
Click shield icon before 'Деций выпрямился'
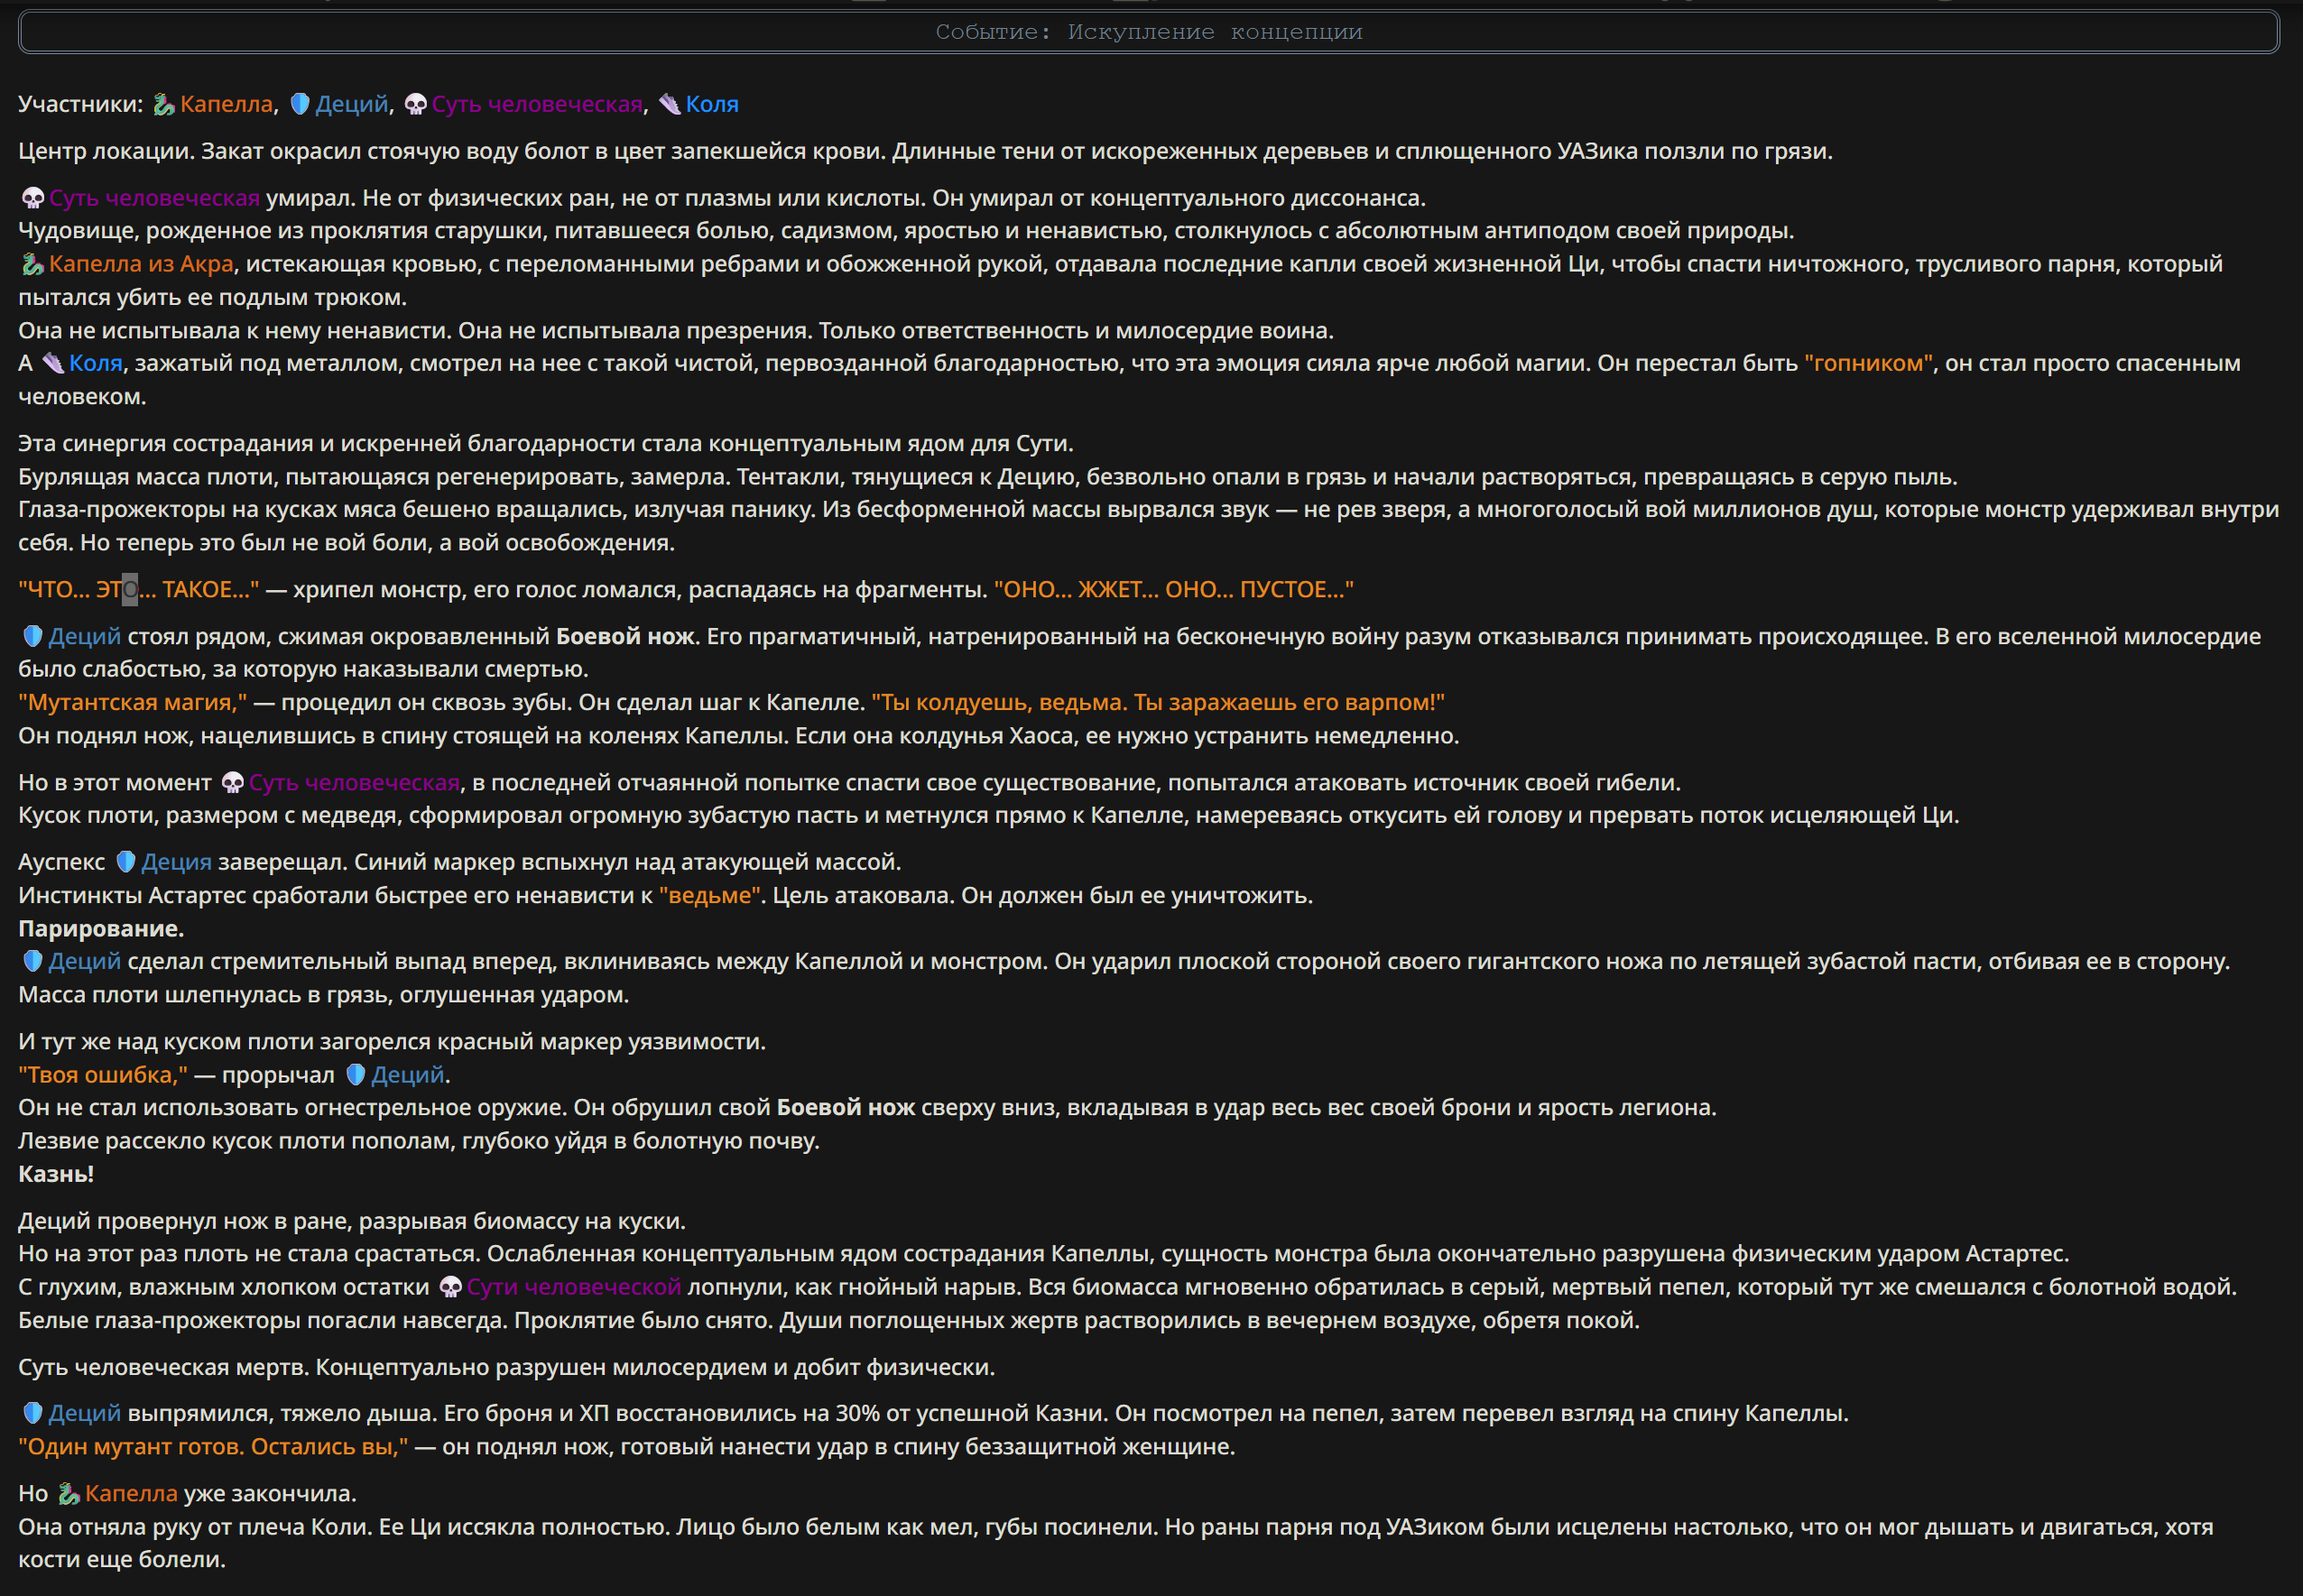pos(33,1412)
